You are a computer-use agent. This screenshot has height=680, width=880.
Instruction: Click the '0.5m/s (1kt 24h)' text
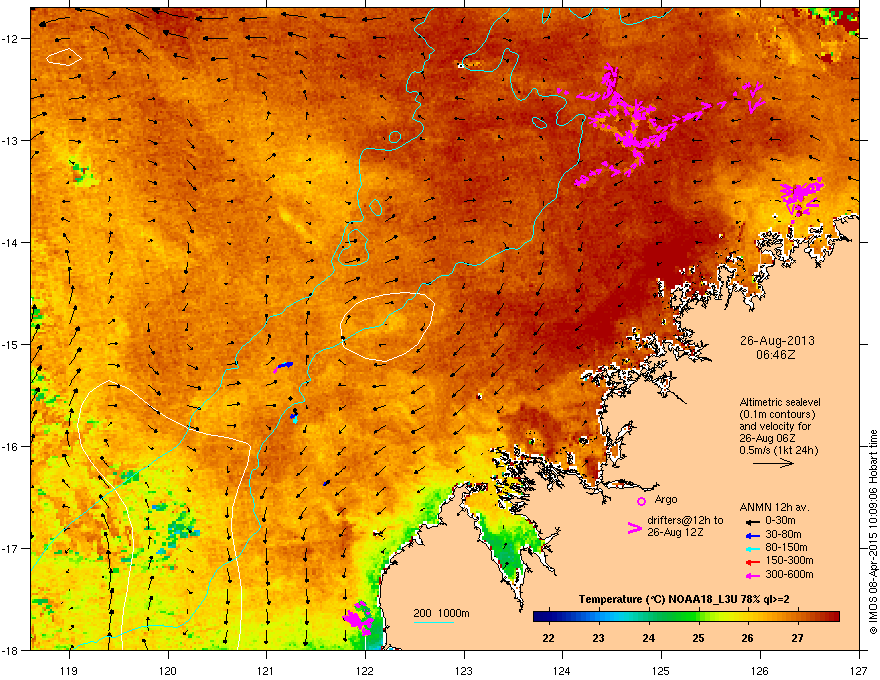click(778, 451)
